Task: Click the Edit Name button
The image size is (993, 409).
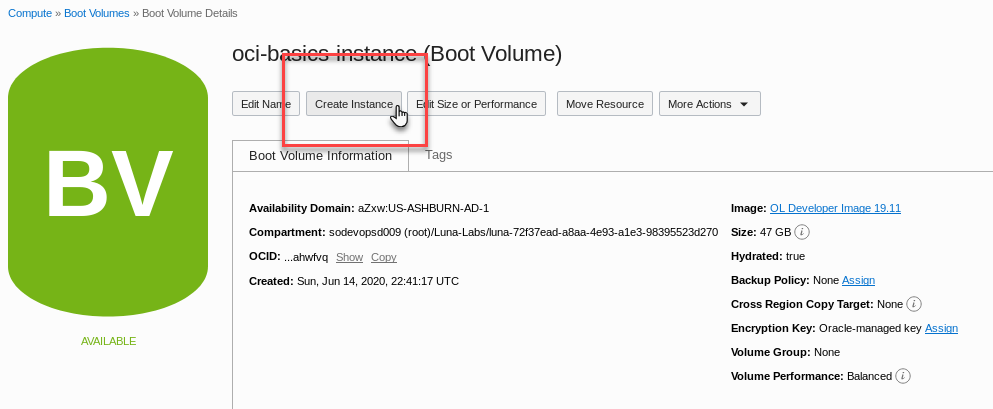Action: [x=266, y=104]
